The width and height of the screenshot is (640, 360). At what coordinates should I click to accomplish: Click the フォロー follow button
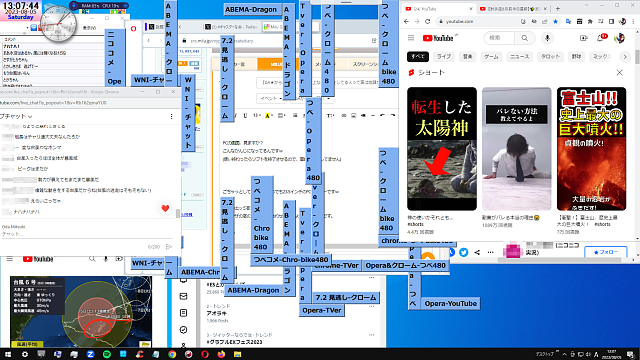tap(606, 252)
